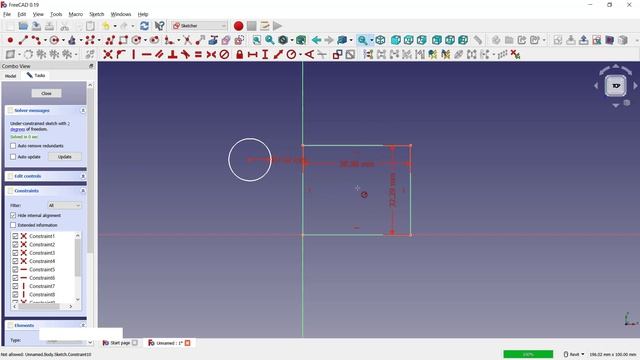Viewport: 640px width, 360px height.
Task: Open the Revit navigation style dropdown
Action: (x=574, y=354)
